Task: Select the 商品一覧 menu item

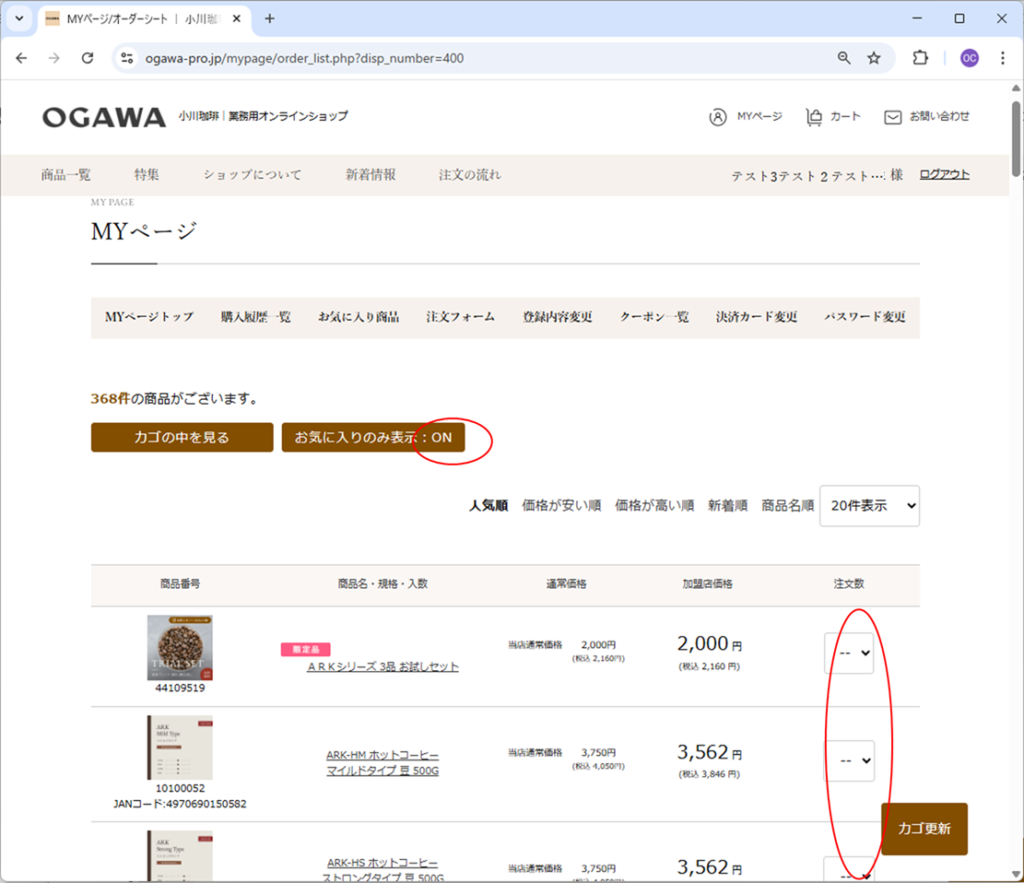Action: [x=66, y=175]
